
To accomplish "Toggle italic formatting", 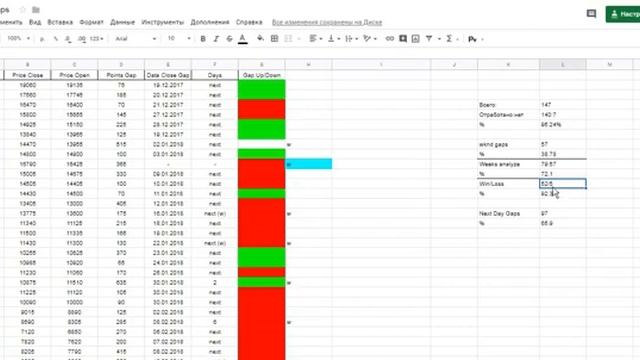I will coord(216,39).
